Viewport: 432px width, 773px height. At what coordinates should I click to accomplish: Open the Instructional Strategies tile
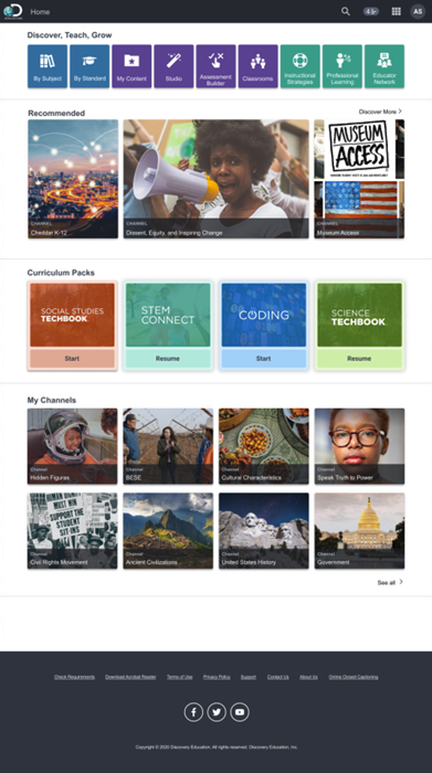(300, 66)
